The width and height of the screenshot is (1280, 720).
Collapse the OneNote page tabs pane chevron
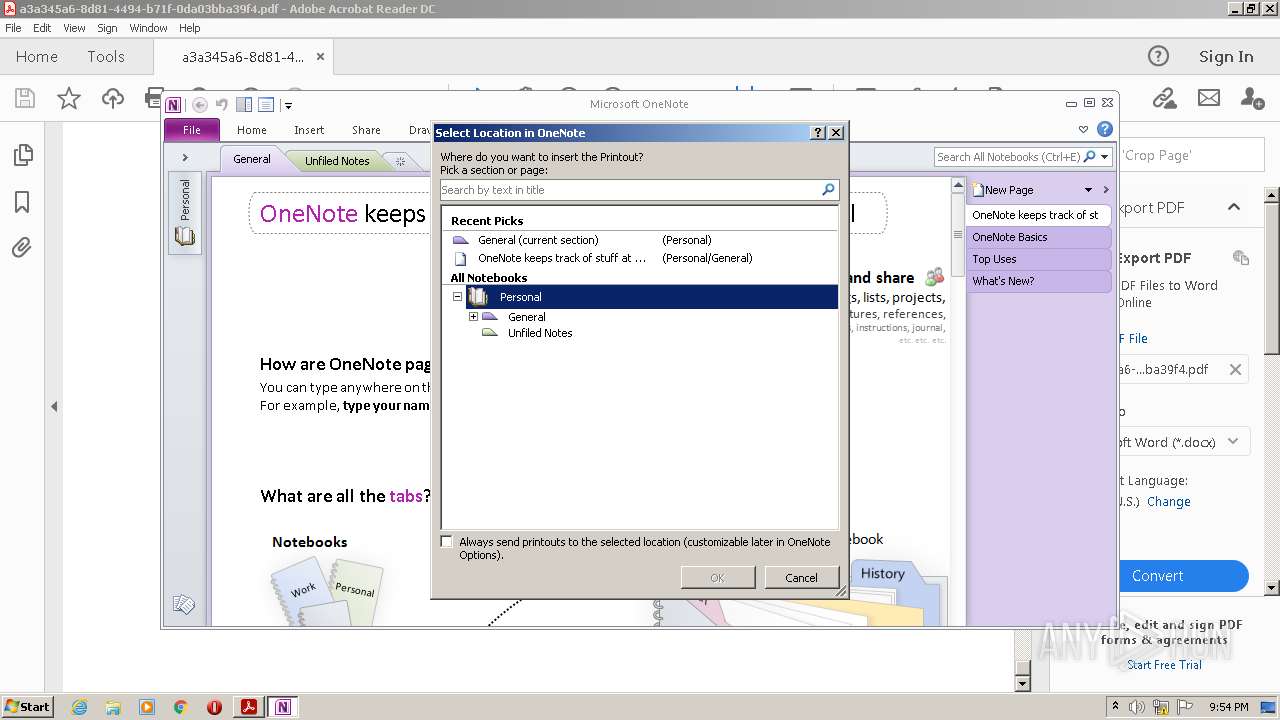tap(1105, 189)
